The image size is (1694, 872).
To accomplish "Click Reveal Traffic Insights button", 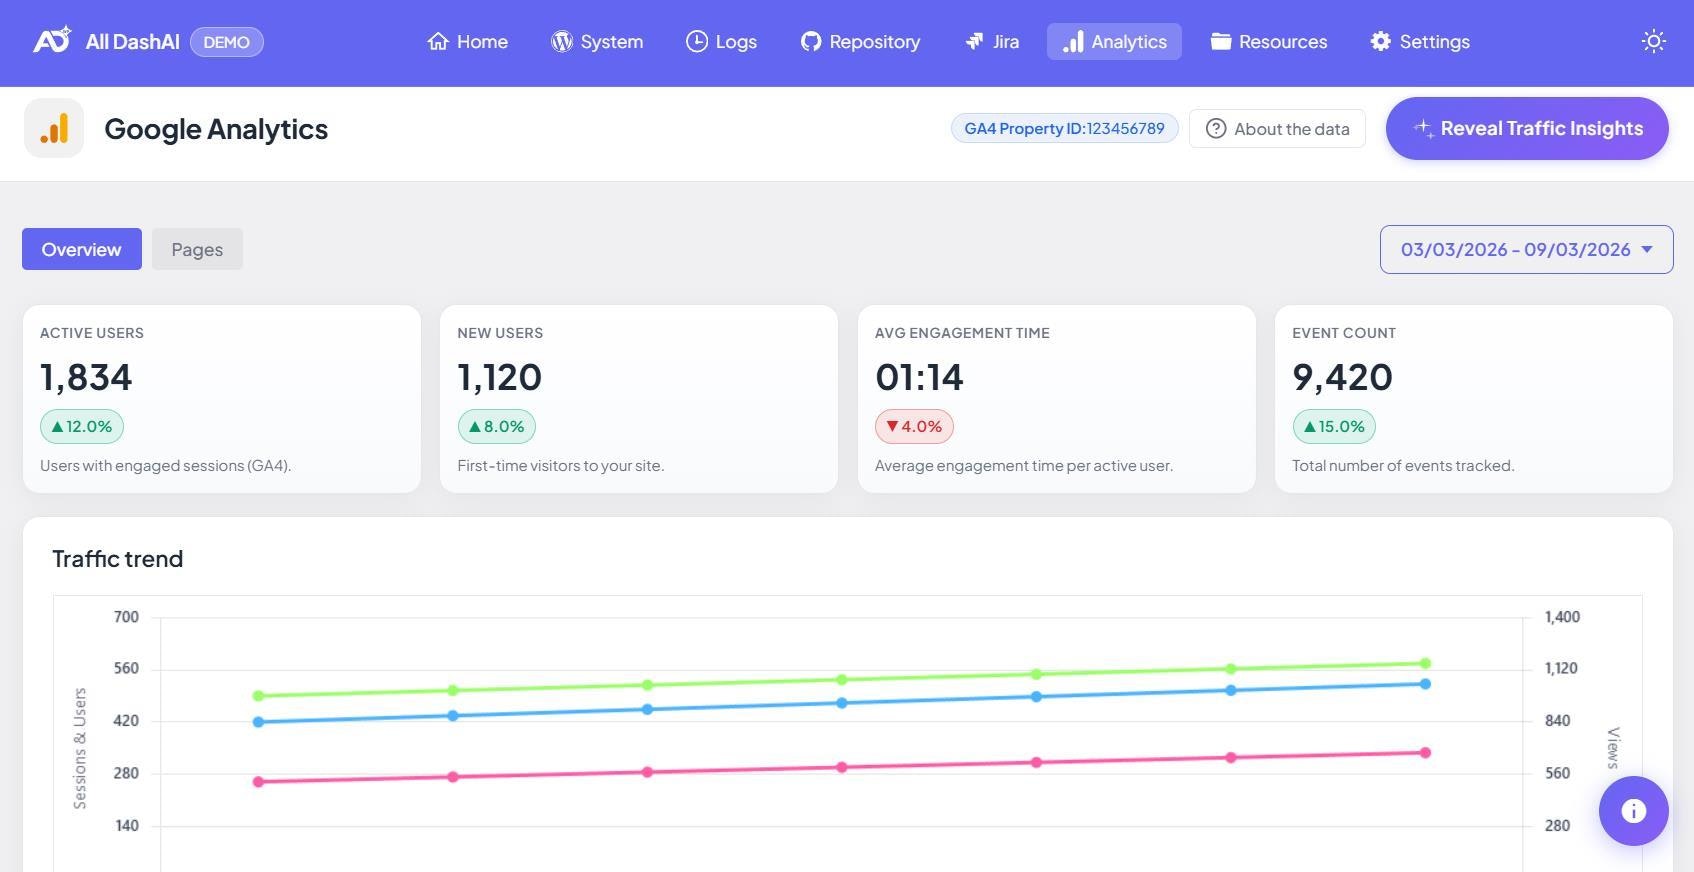I will [1527, 128].
